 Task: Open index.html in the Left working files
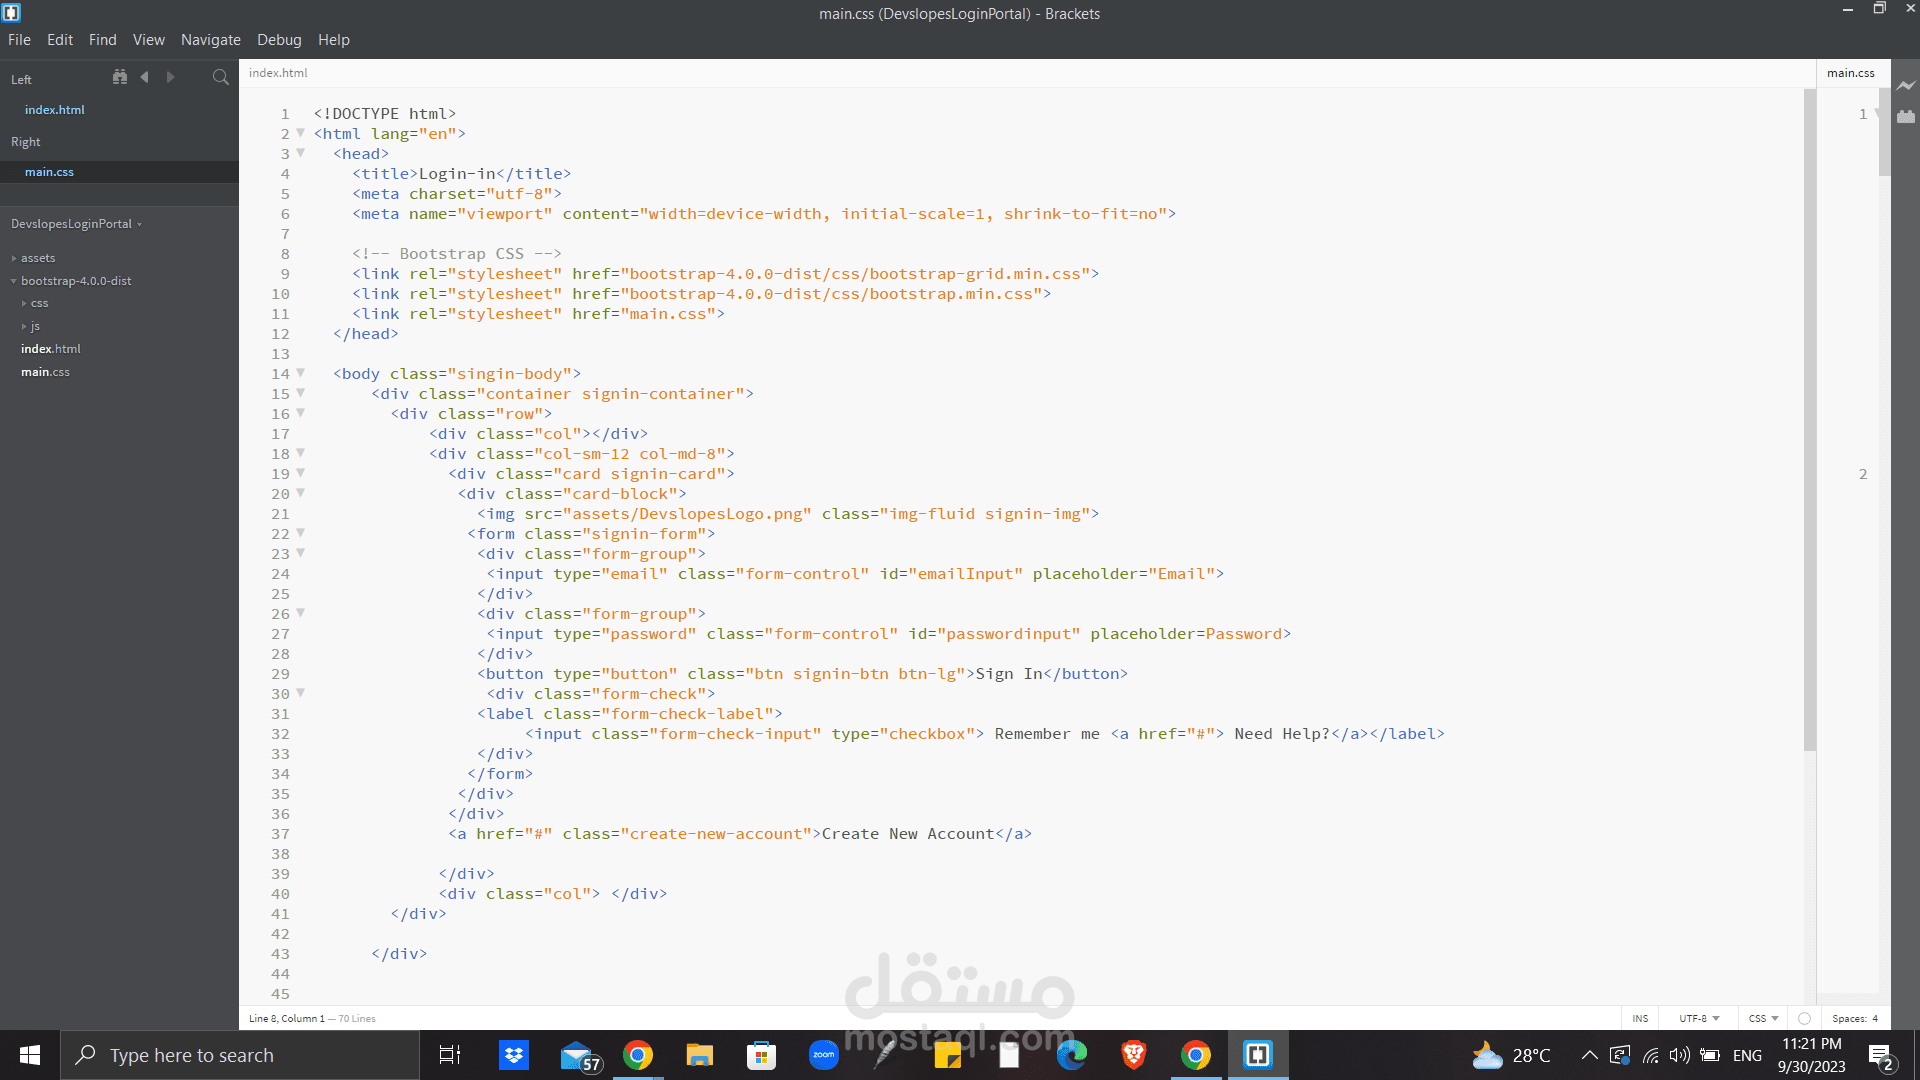click(55, 110)
